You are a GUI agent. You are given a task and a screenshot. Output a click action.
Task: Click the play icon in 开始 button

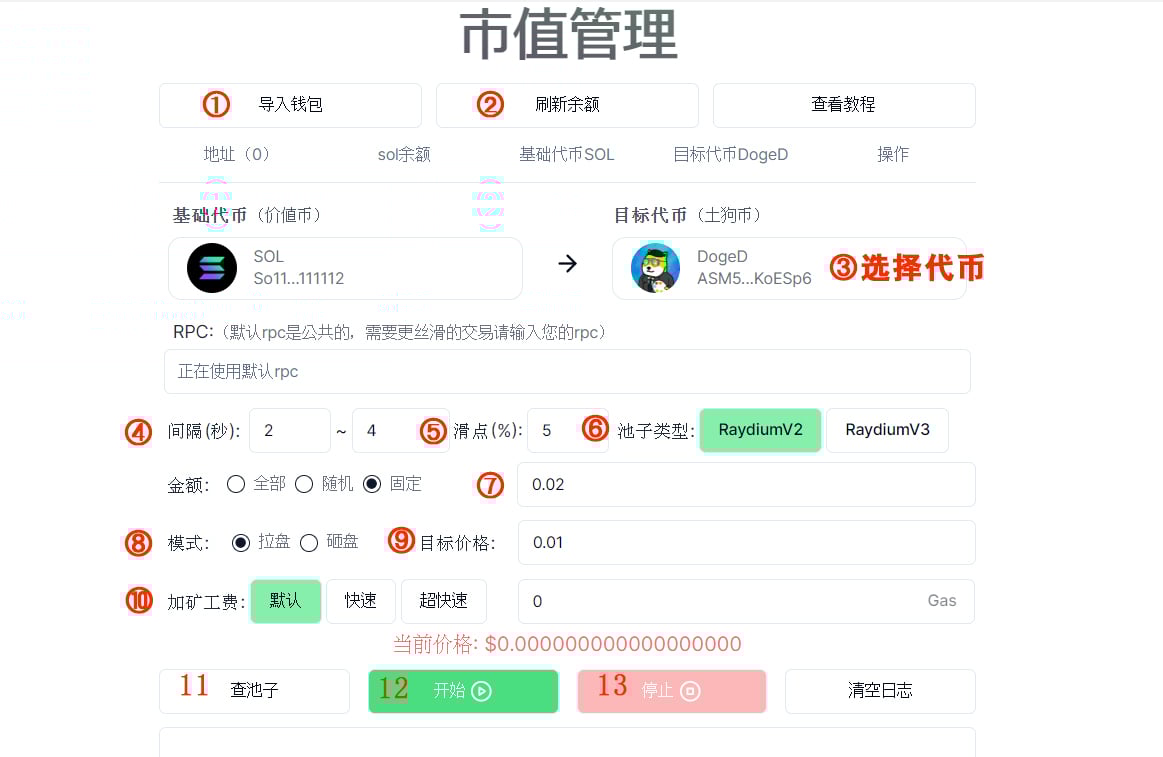click(x=481, y=691)
